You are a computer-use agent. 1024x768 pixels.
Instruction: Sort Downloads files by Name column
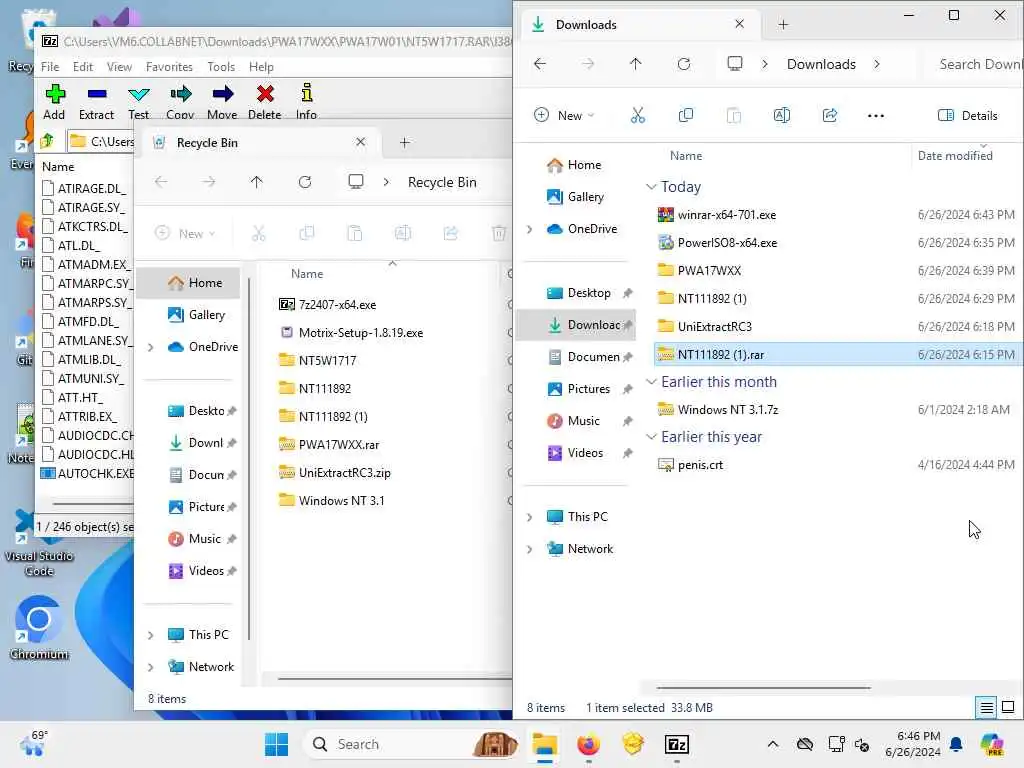[x=686, y=156]
